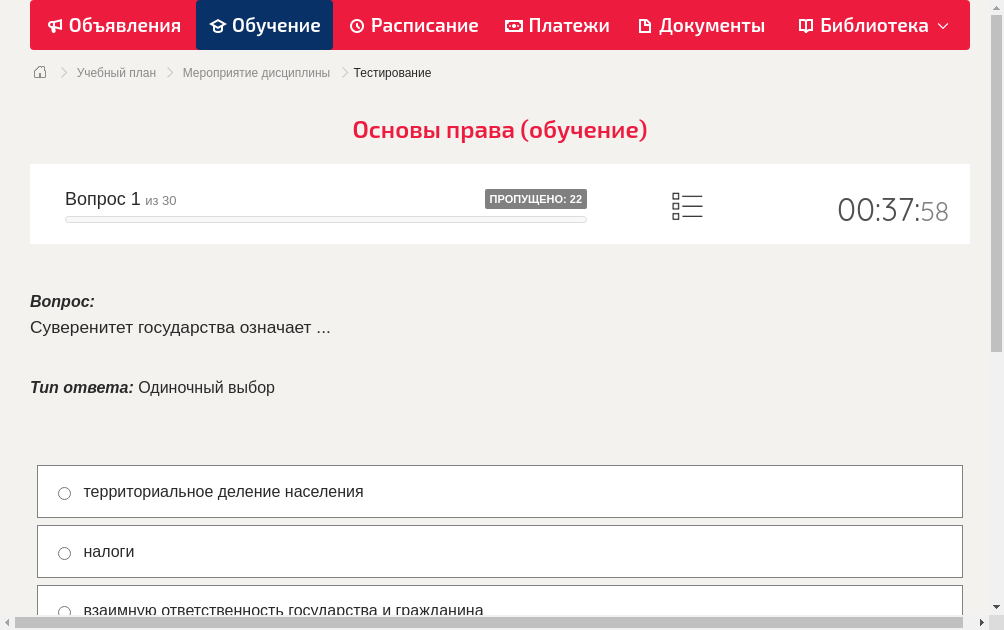The image size is (1004, 630).
Task: Click the megaphone icon next to Объявления
Action: pyautogui.click(x=55, y=25)
